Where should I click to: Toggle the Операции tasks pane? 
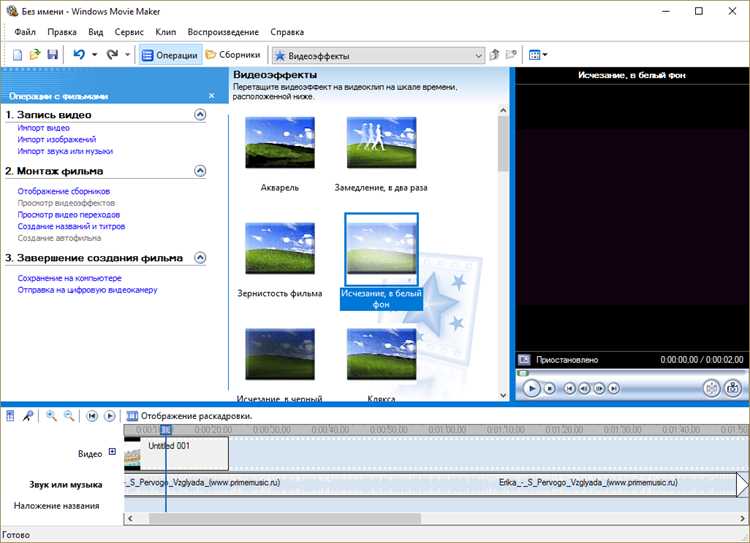tap(170, 55)
